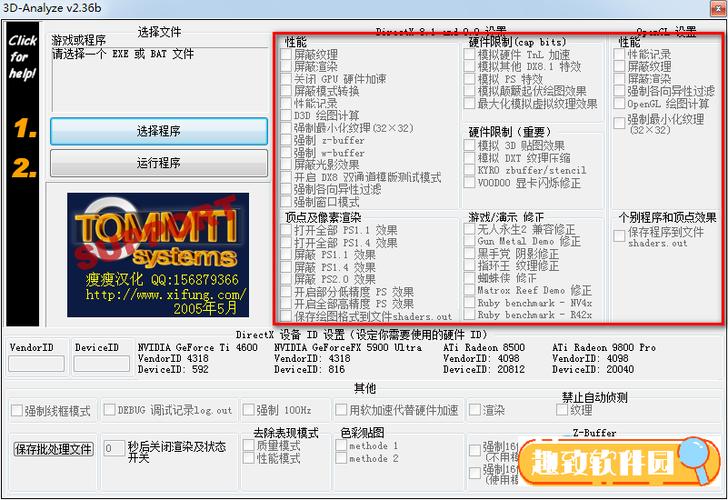Click the seconds field before 秒后关闭渲染
The image size is (728, 500).
114,448
